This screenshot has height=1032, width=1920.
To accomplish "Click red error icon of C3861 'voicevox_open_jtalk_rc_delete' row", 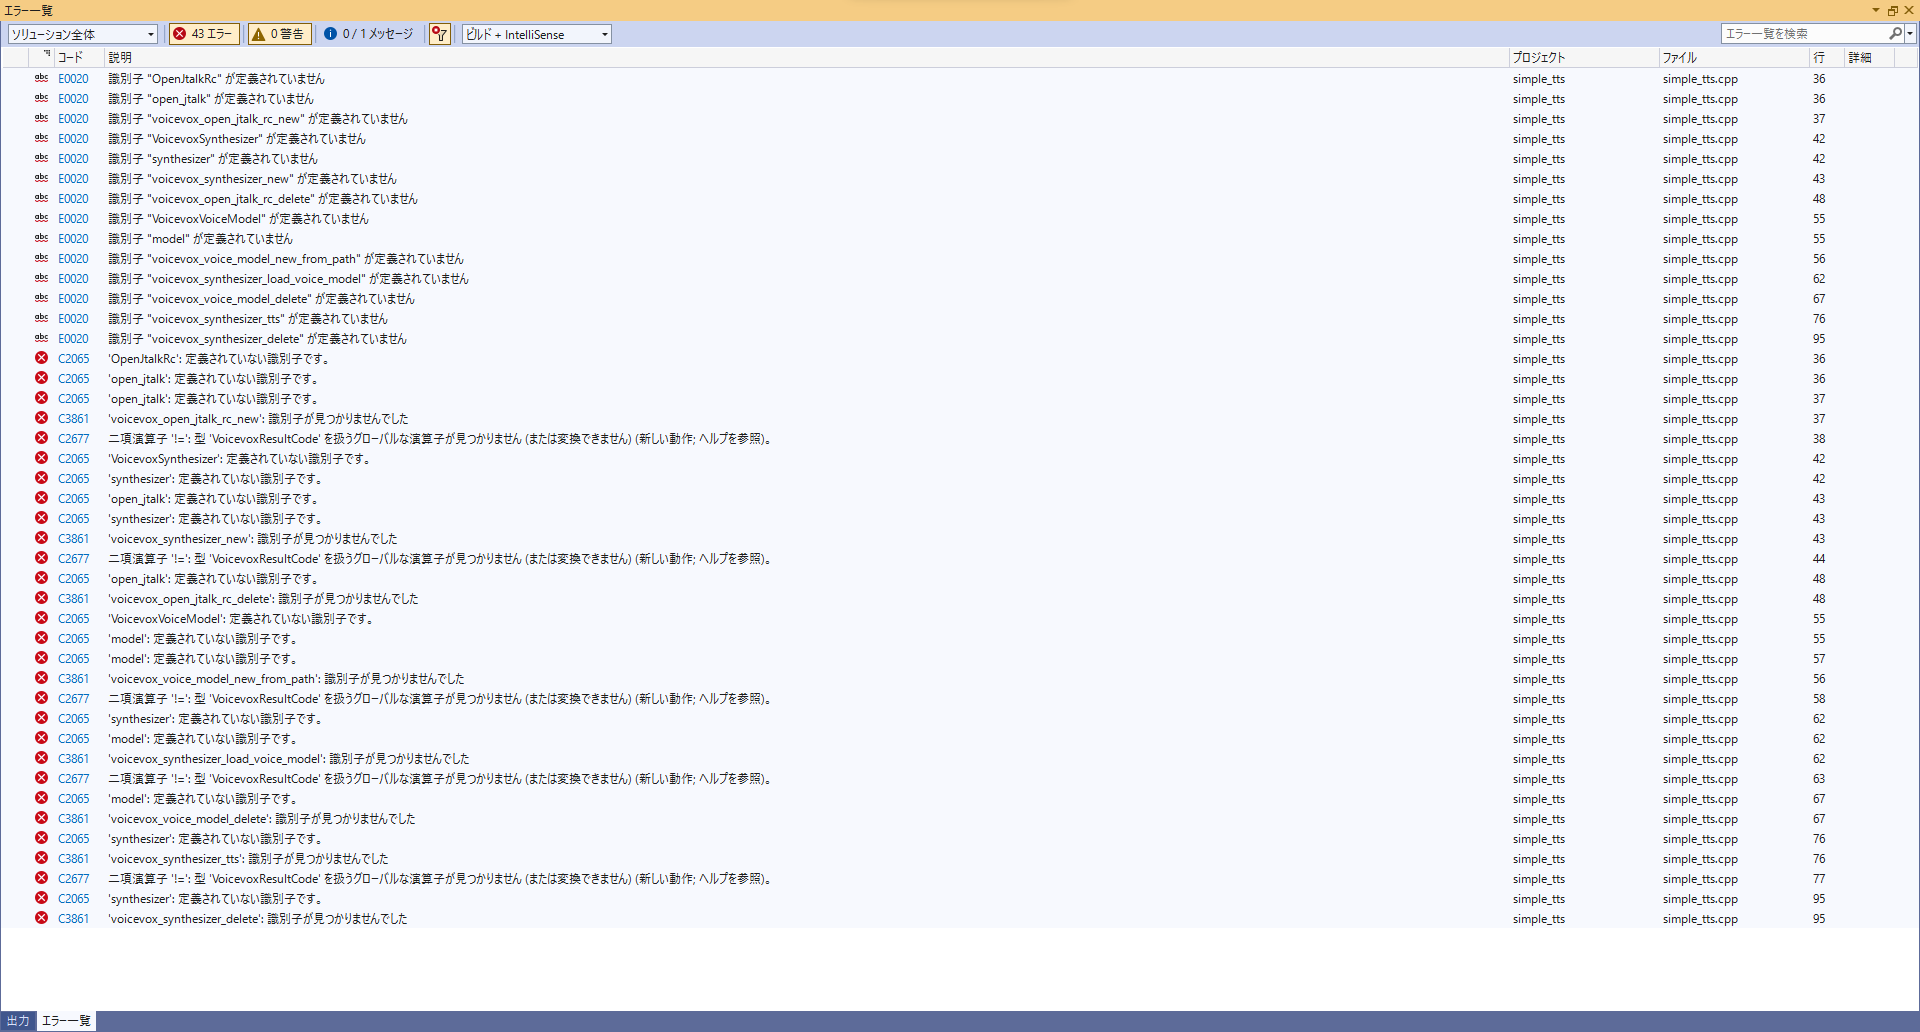I will 41,598.
